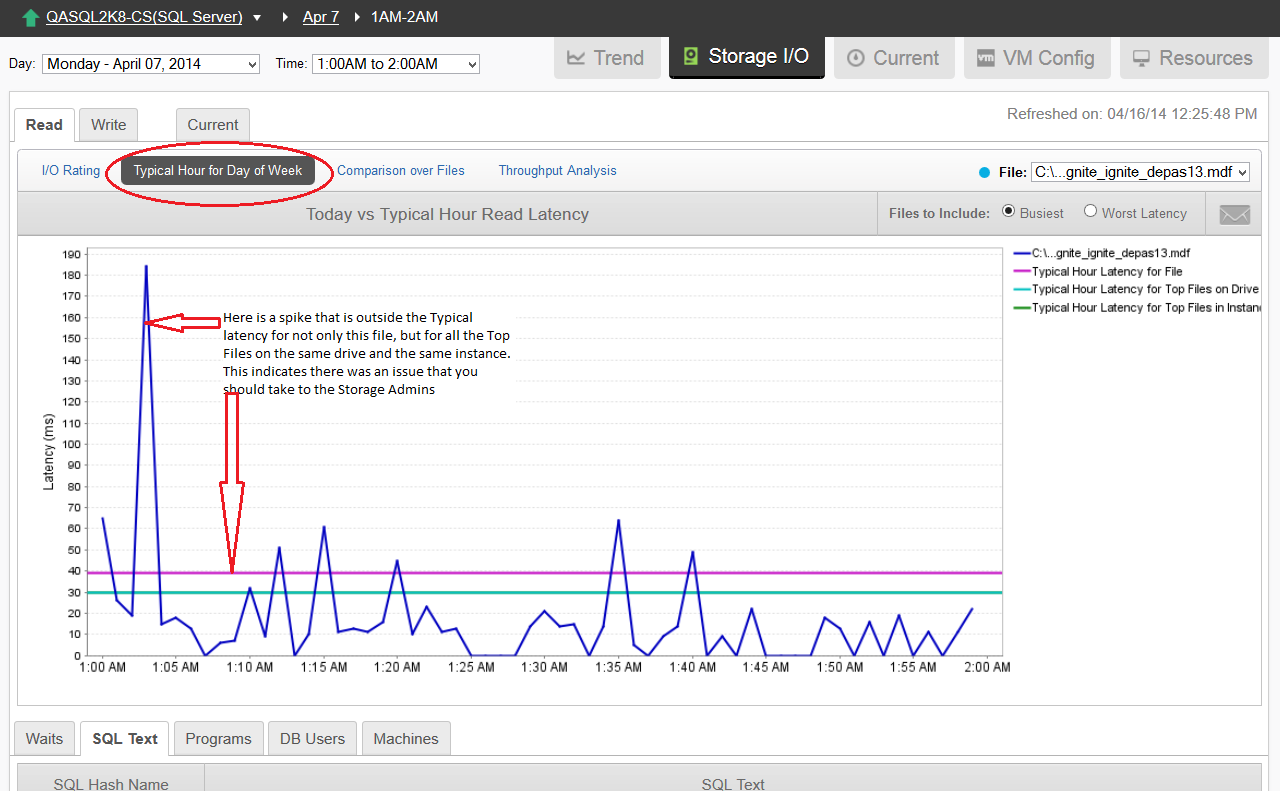Click the Trend chart icon
This screenshot has width=1280, height=791.
[x=575, y=58]
